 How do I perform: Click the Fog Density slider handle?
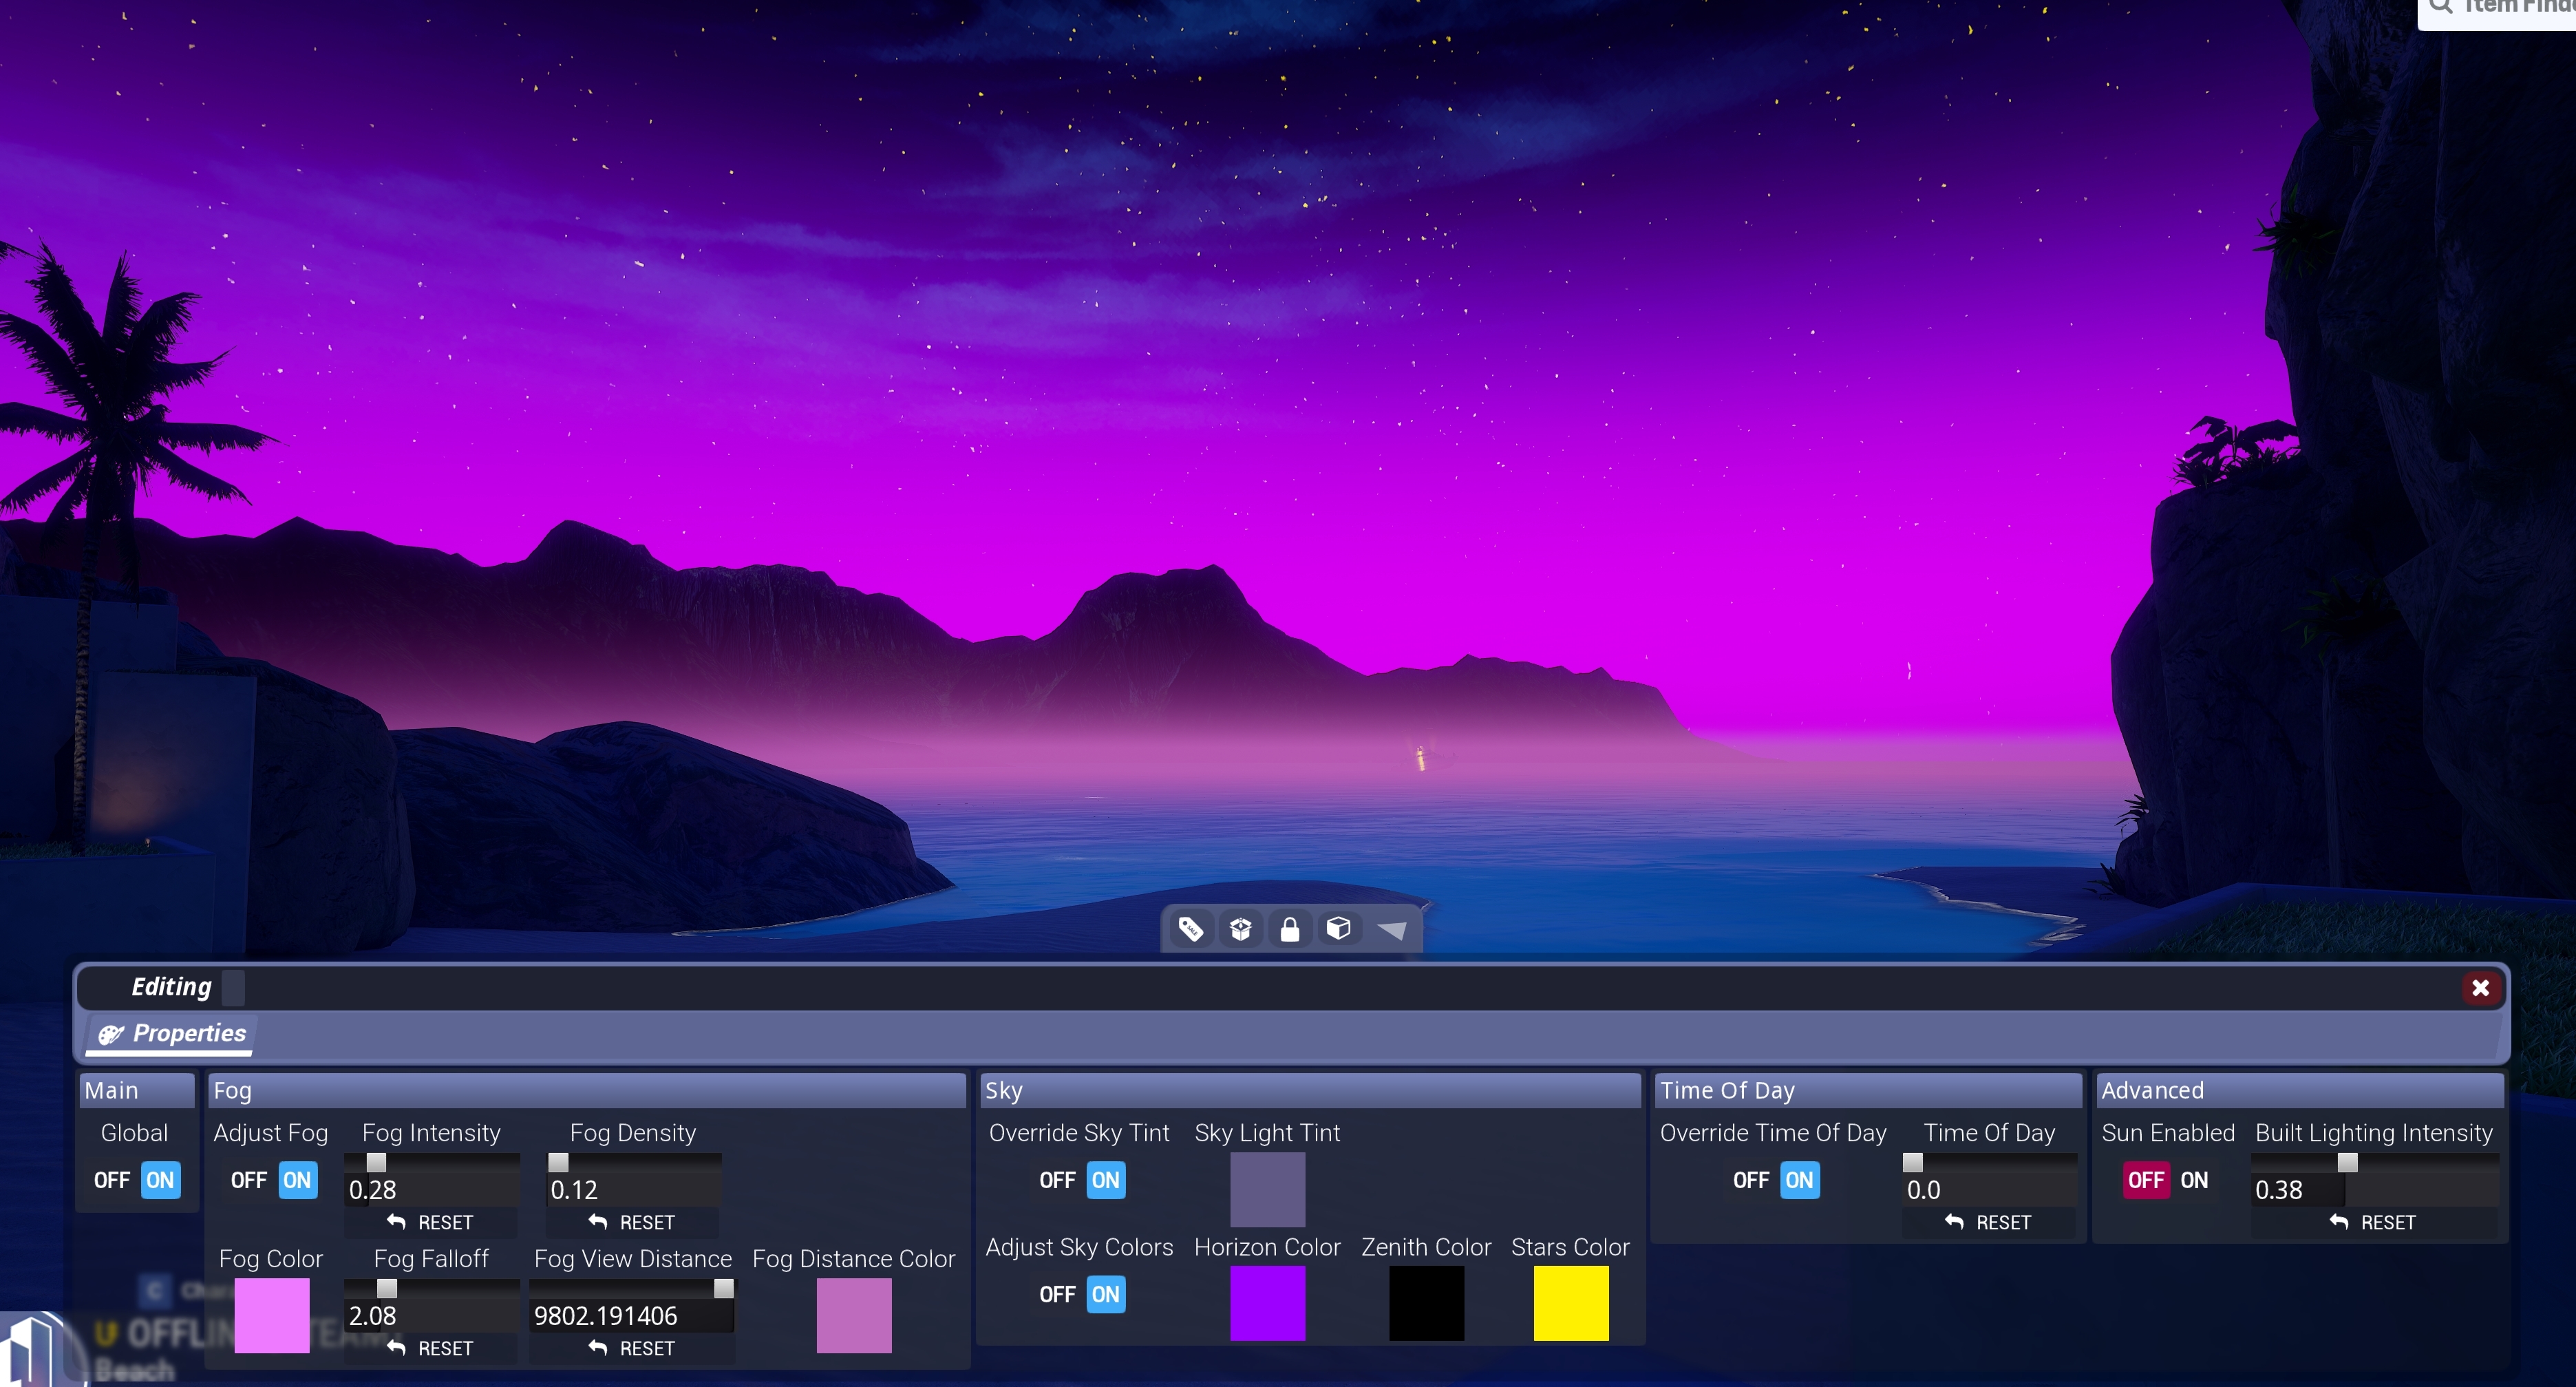[x=558, y=1162]
